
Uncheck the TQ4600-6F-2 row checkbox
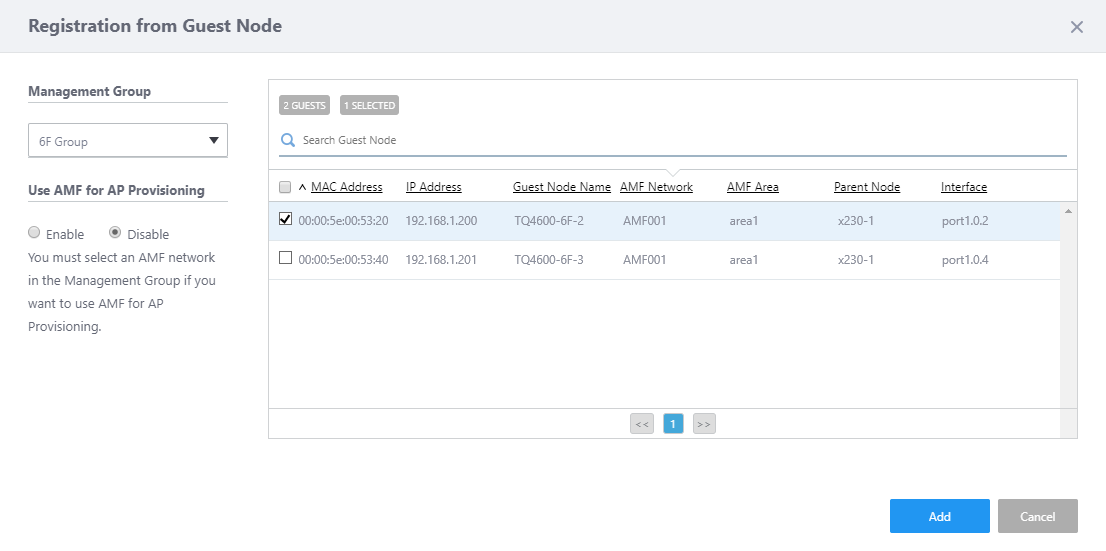[285, 219]
